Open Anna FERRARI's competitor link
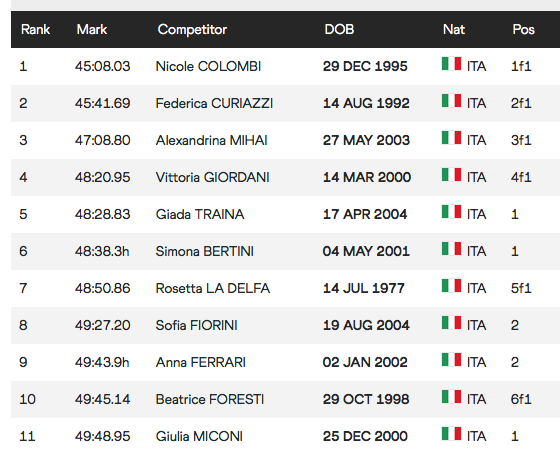This screenshot has height=455, width=560. tap(201, 362)
